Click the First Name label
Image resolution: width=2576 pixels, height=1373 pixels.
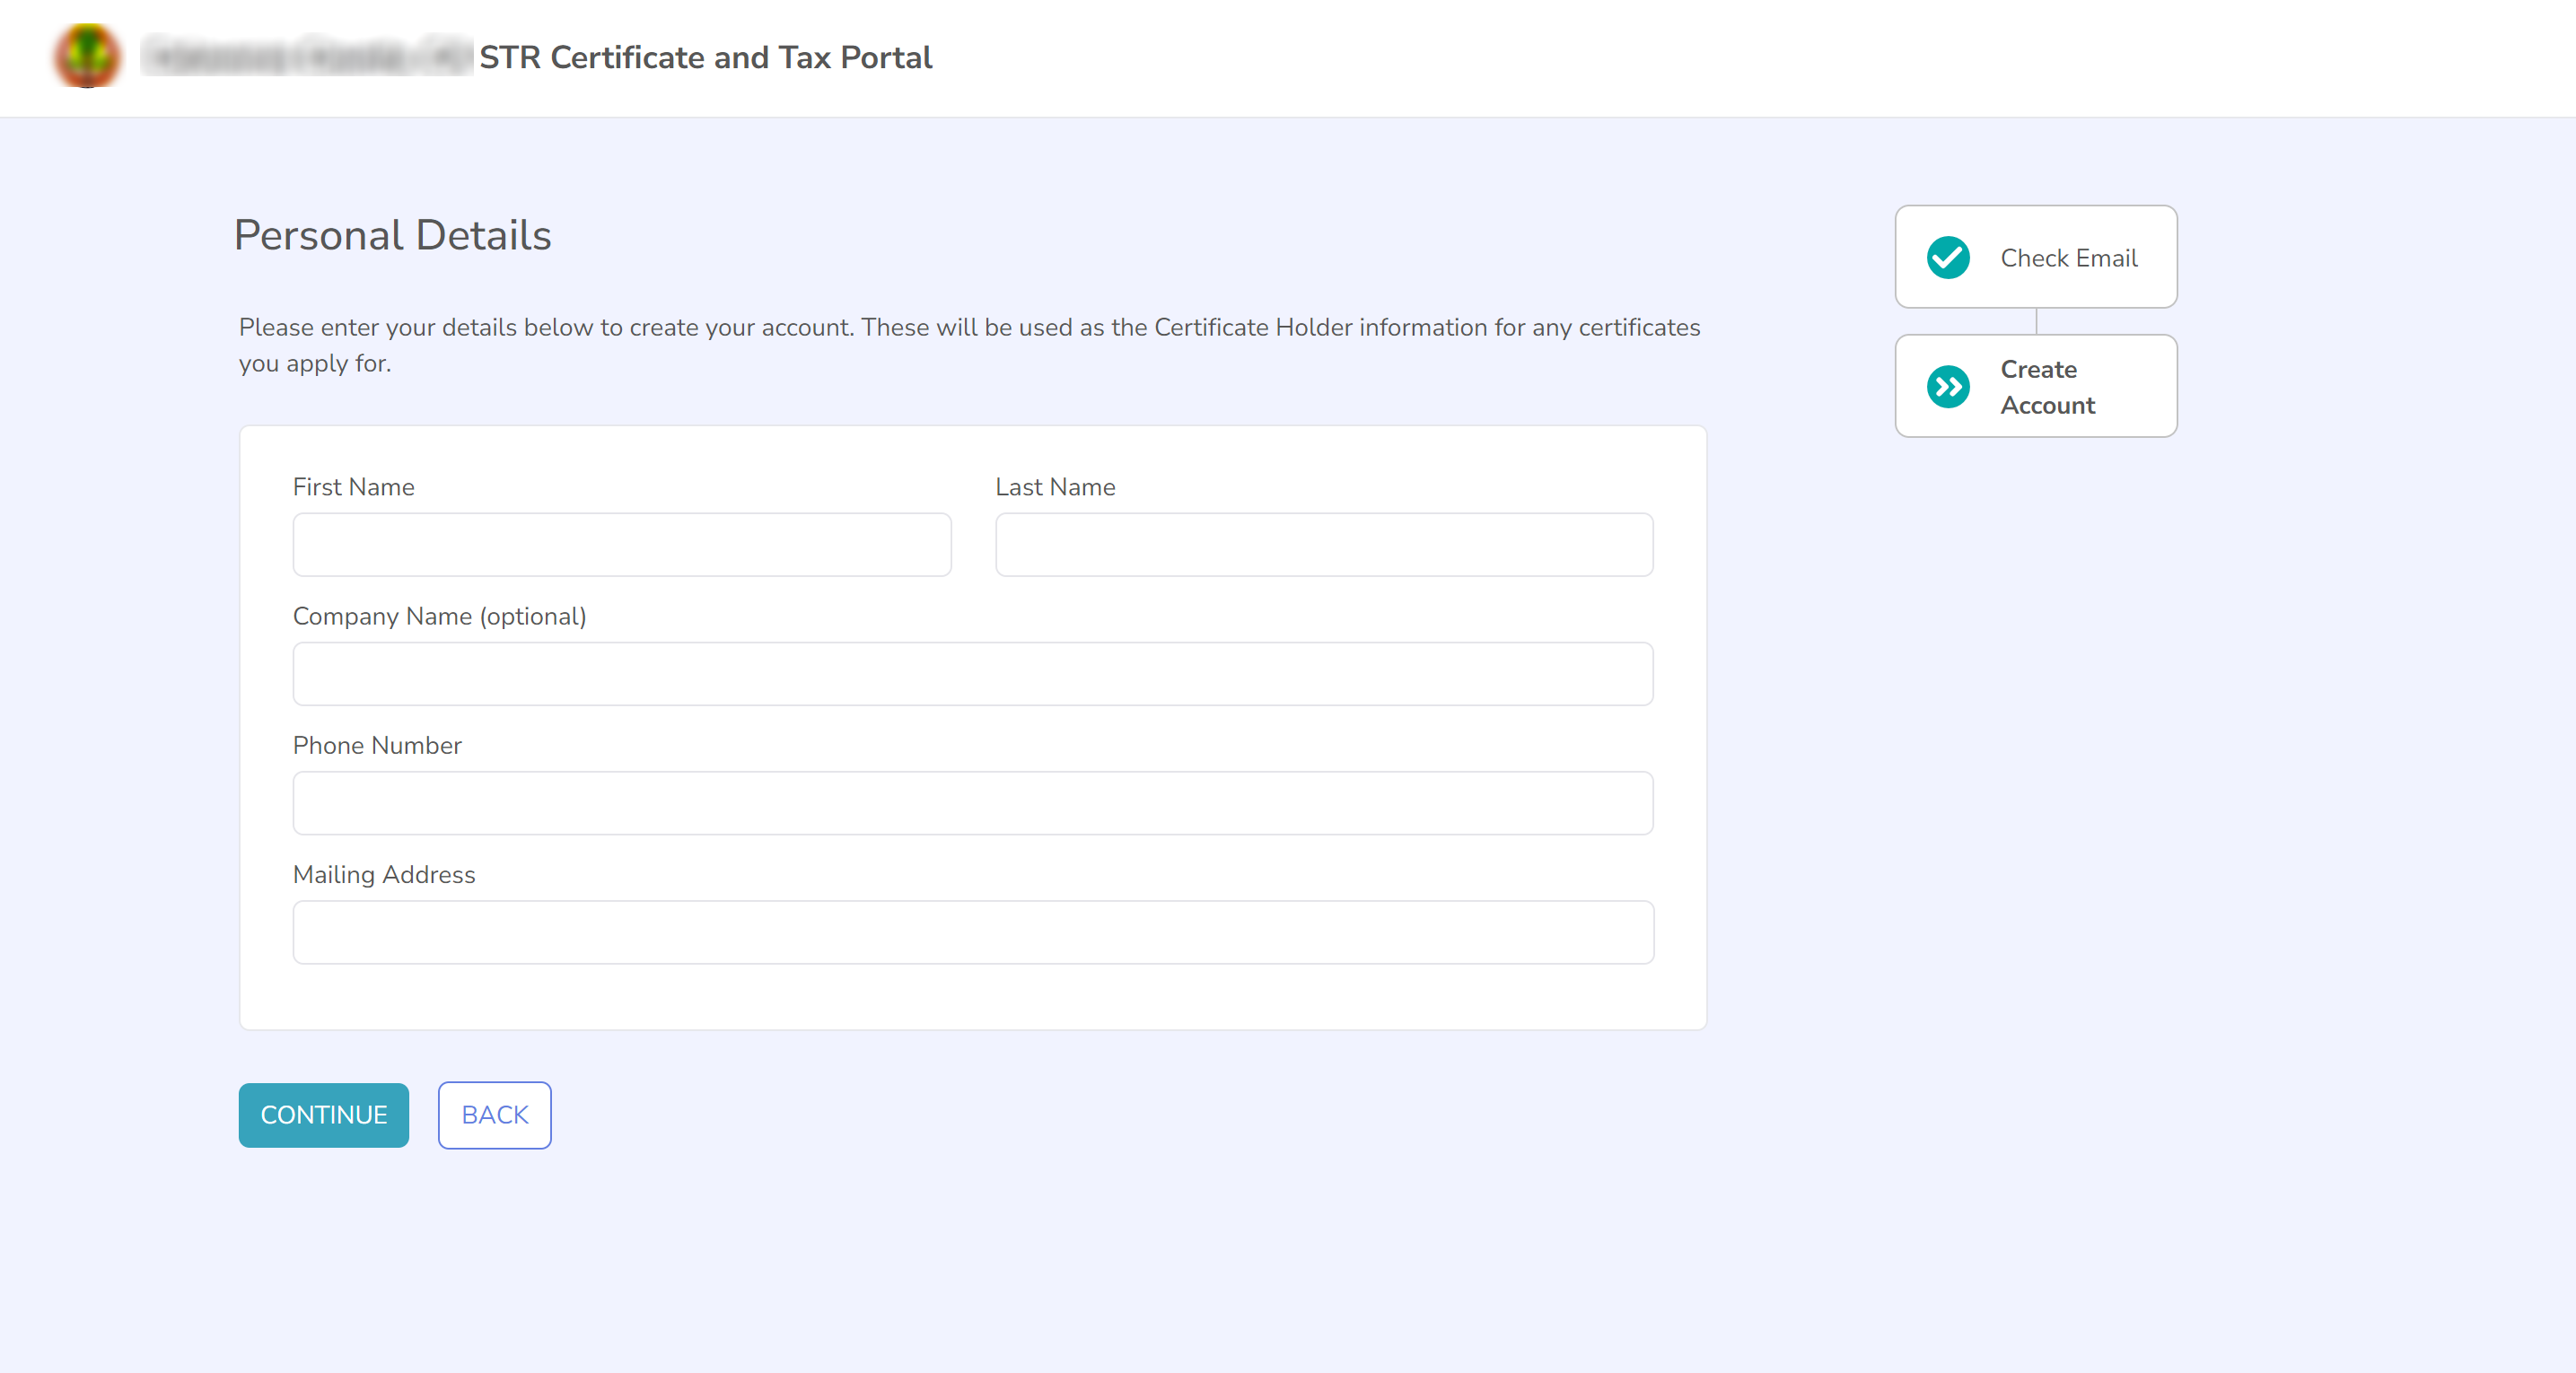354,487
